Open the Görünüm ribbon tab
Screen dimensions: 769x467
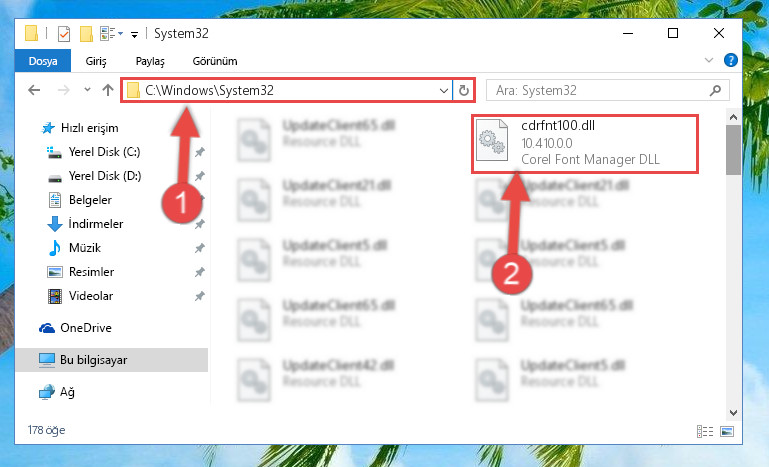(x=215, y=61)
